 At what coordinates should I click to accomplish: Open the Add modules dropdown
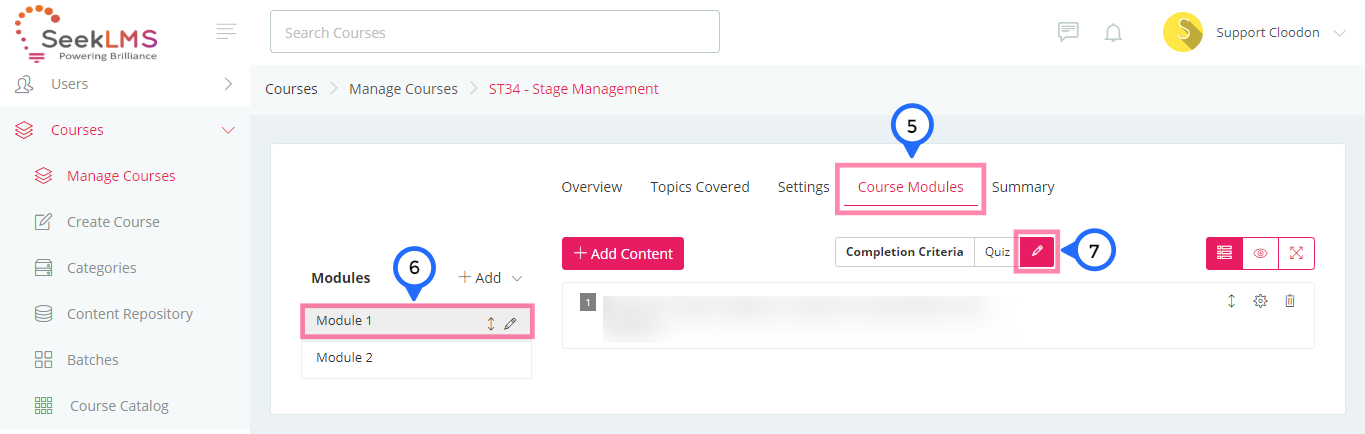tap(491, 277)
